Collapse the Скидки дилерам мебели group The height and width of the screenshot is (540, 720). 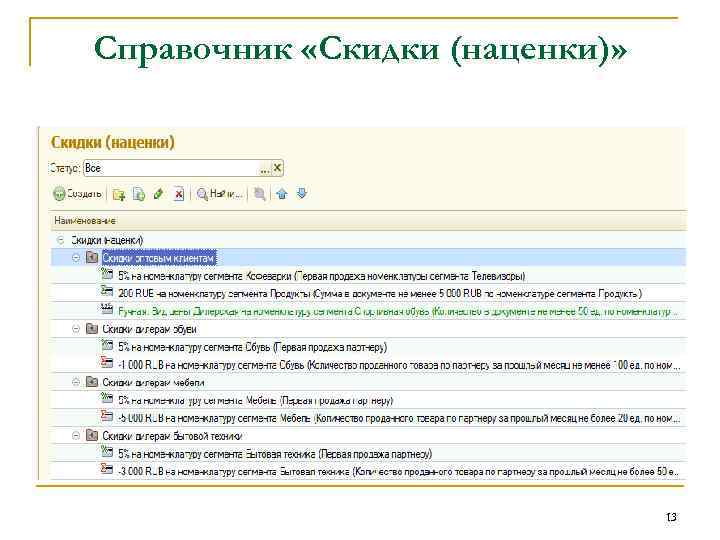click(76, 382)
